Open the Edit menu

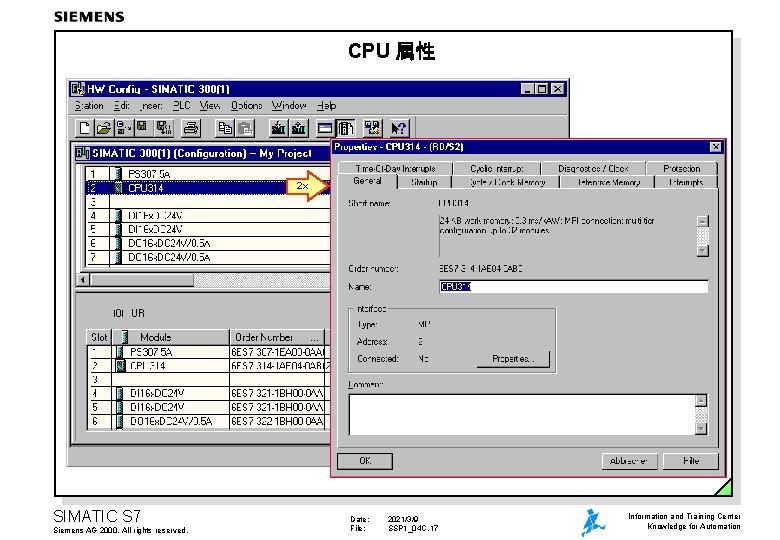[121, 105]
